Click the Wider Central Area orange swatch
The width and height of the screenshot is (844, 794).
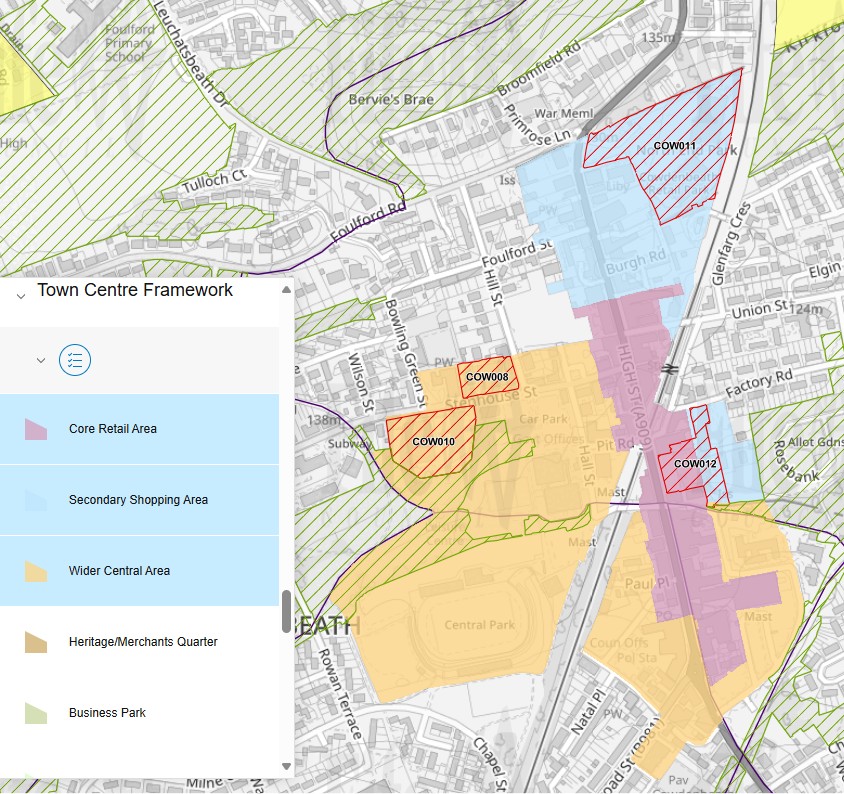(x=35, y=571)
